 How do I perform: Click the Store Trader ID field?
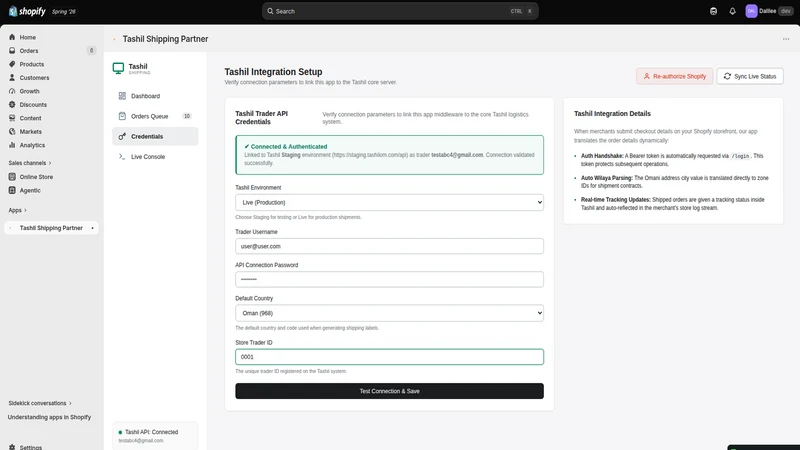coord(389,357)
